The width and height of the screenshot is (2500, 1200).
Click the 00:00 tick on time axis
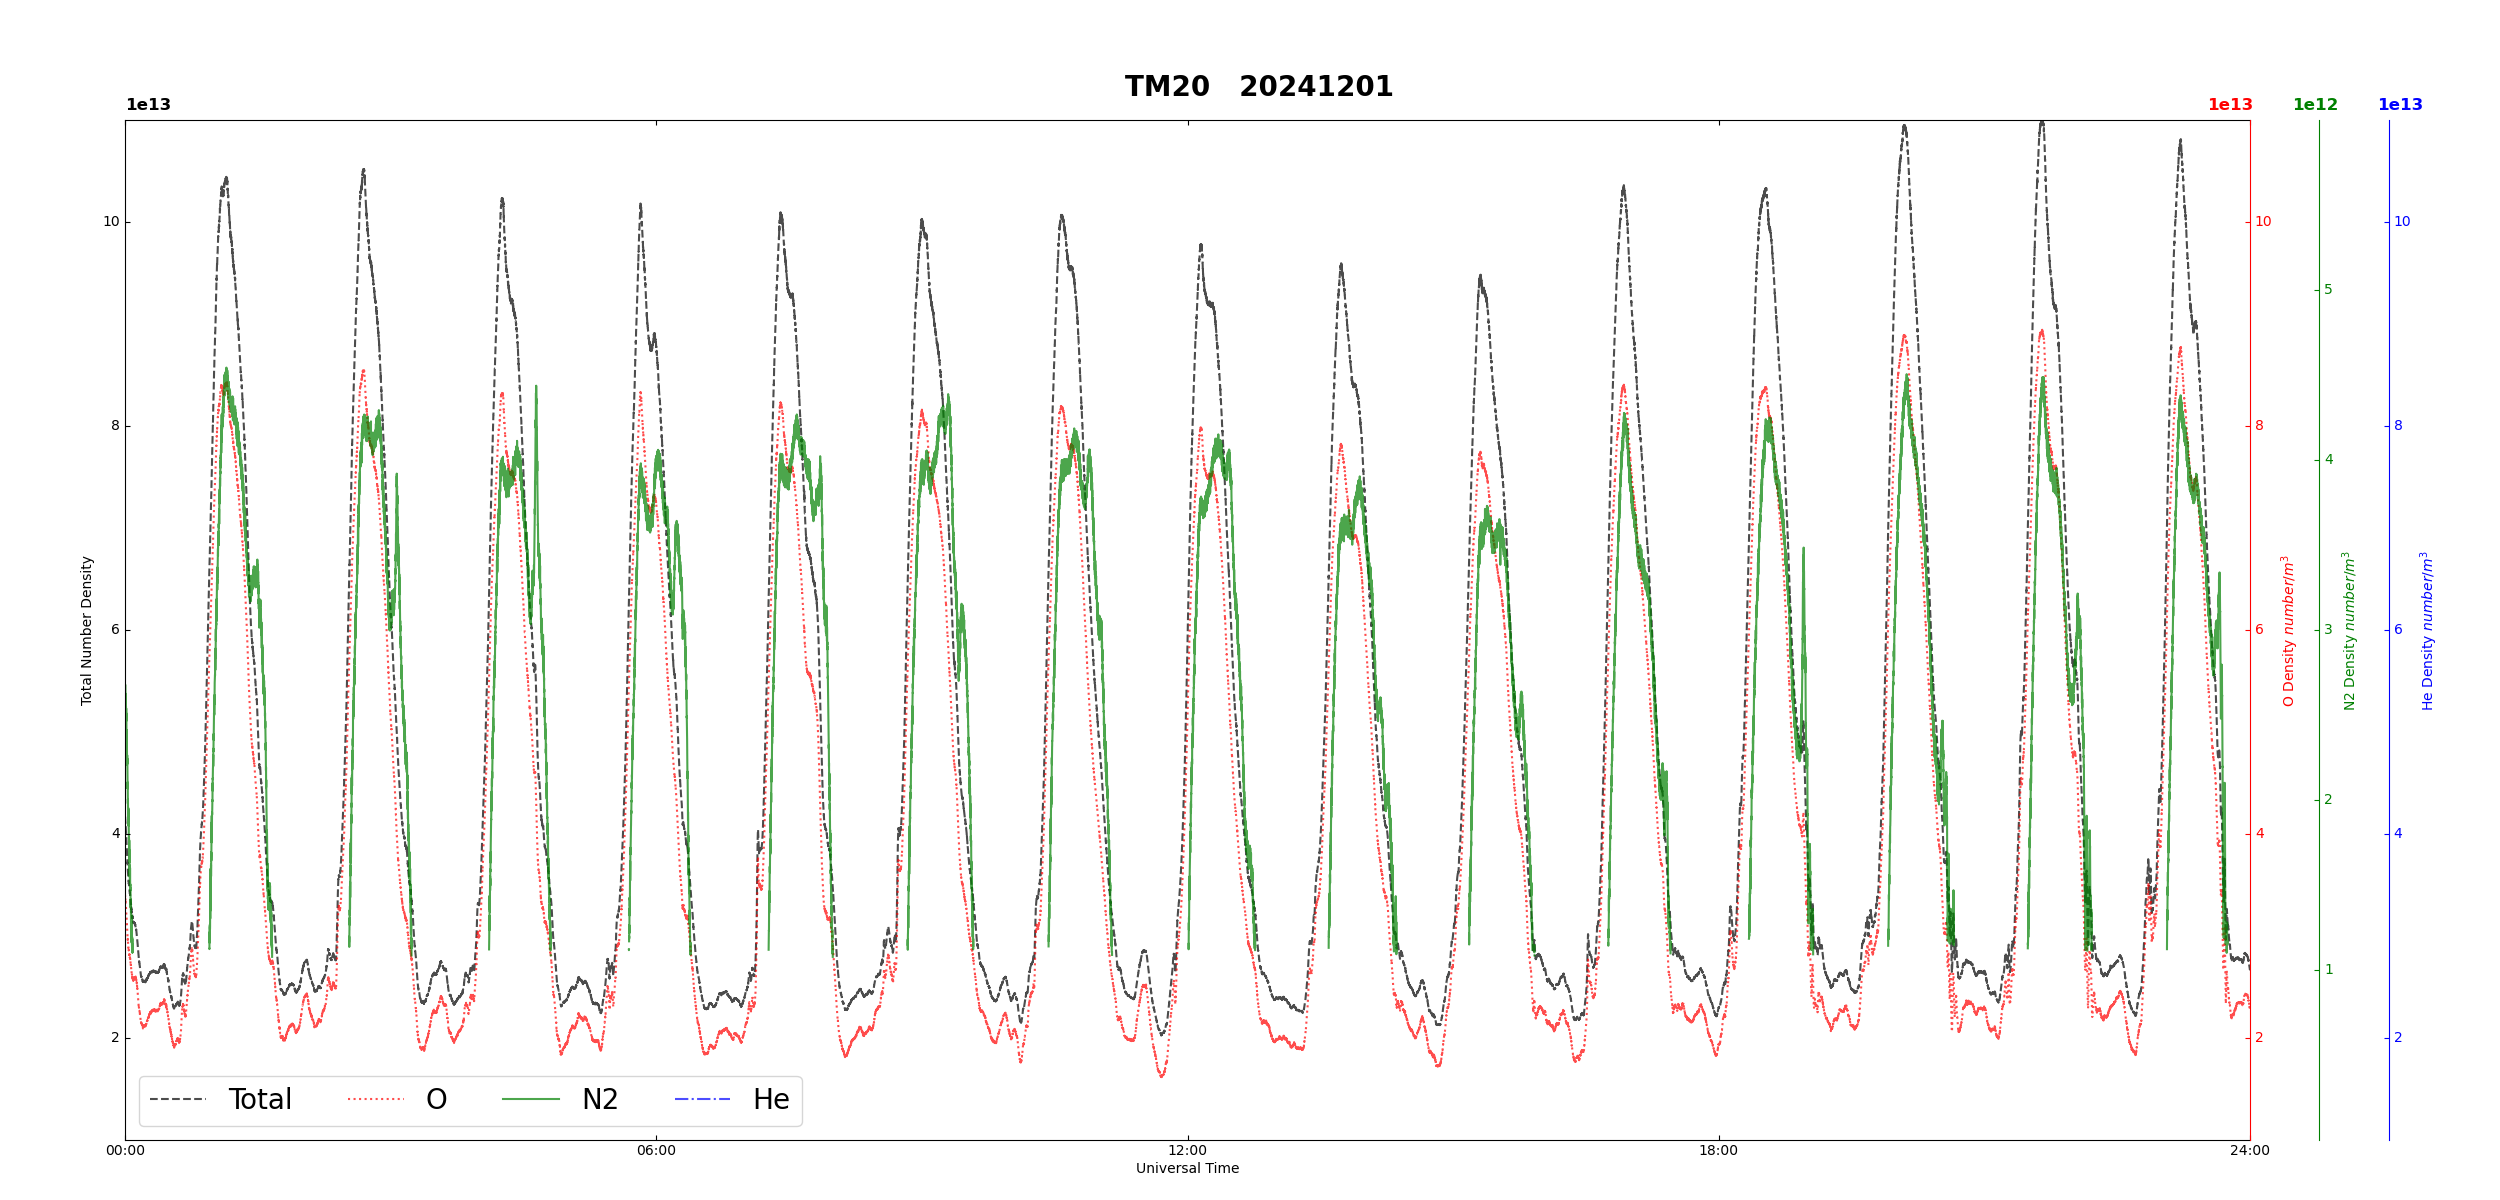point(125,1150)
